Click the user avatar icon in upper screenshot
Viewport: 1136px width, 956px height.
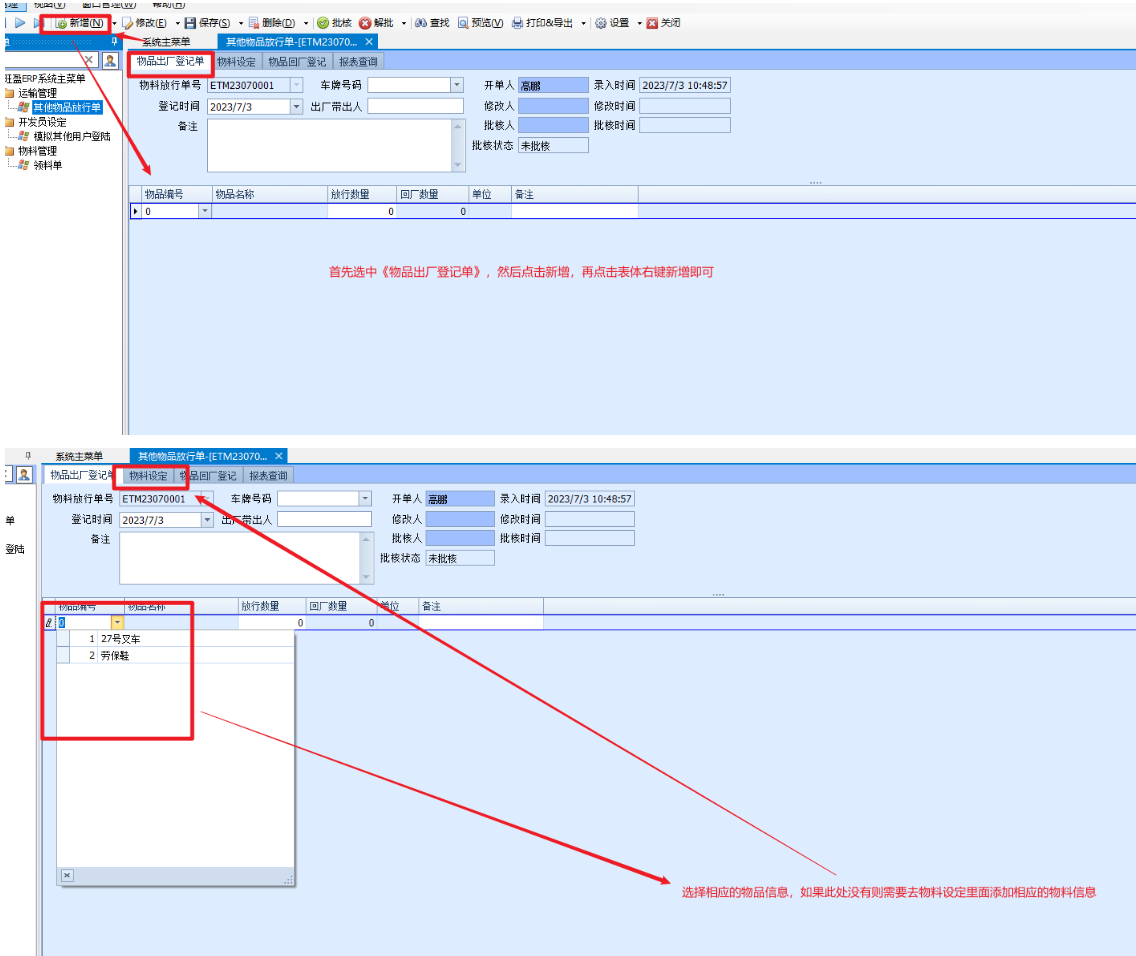coord(110,61)
